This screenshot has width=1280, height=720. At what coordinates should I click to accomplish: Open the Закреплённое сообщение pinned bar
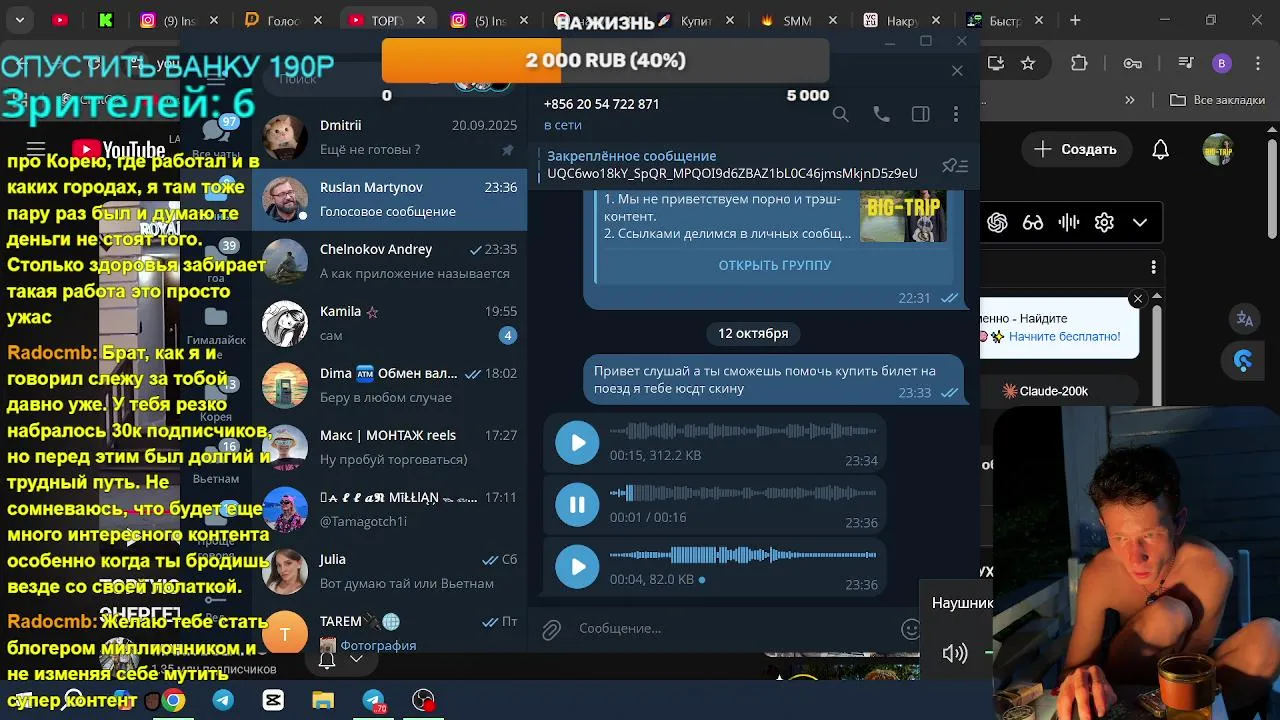tap(733, 165)
